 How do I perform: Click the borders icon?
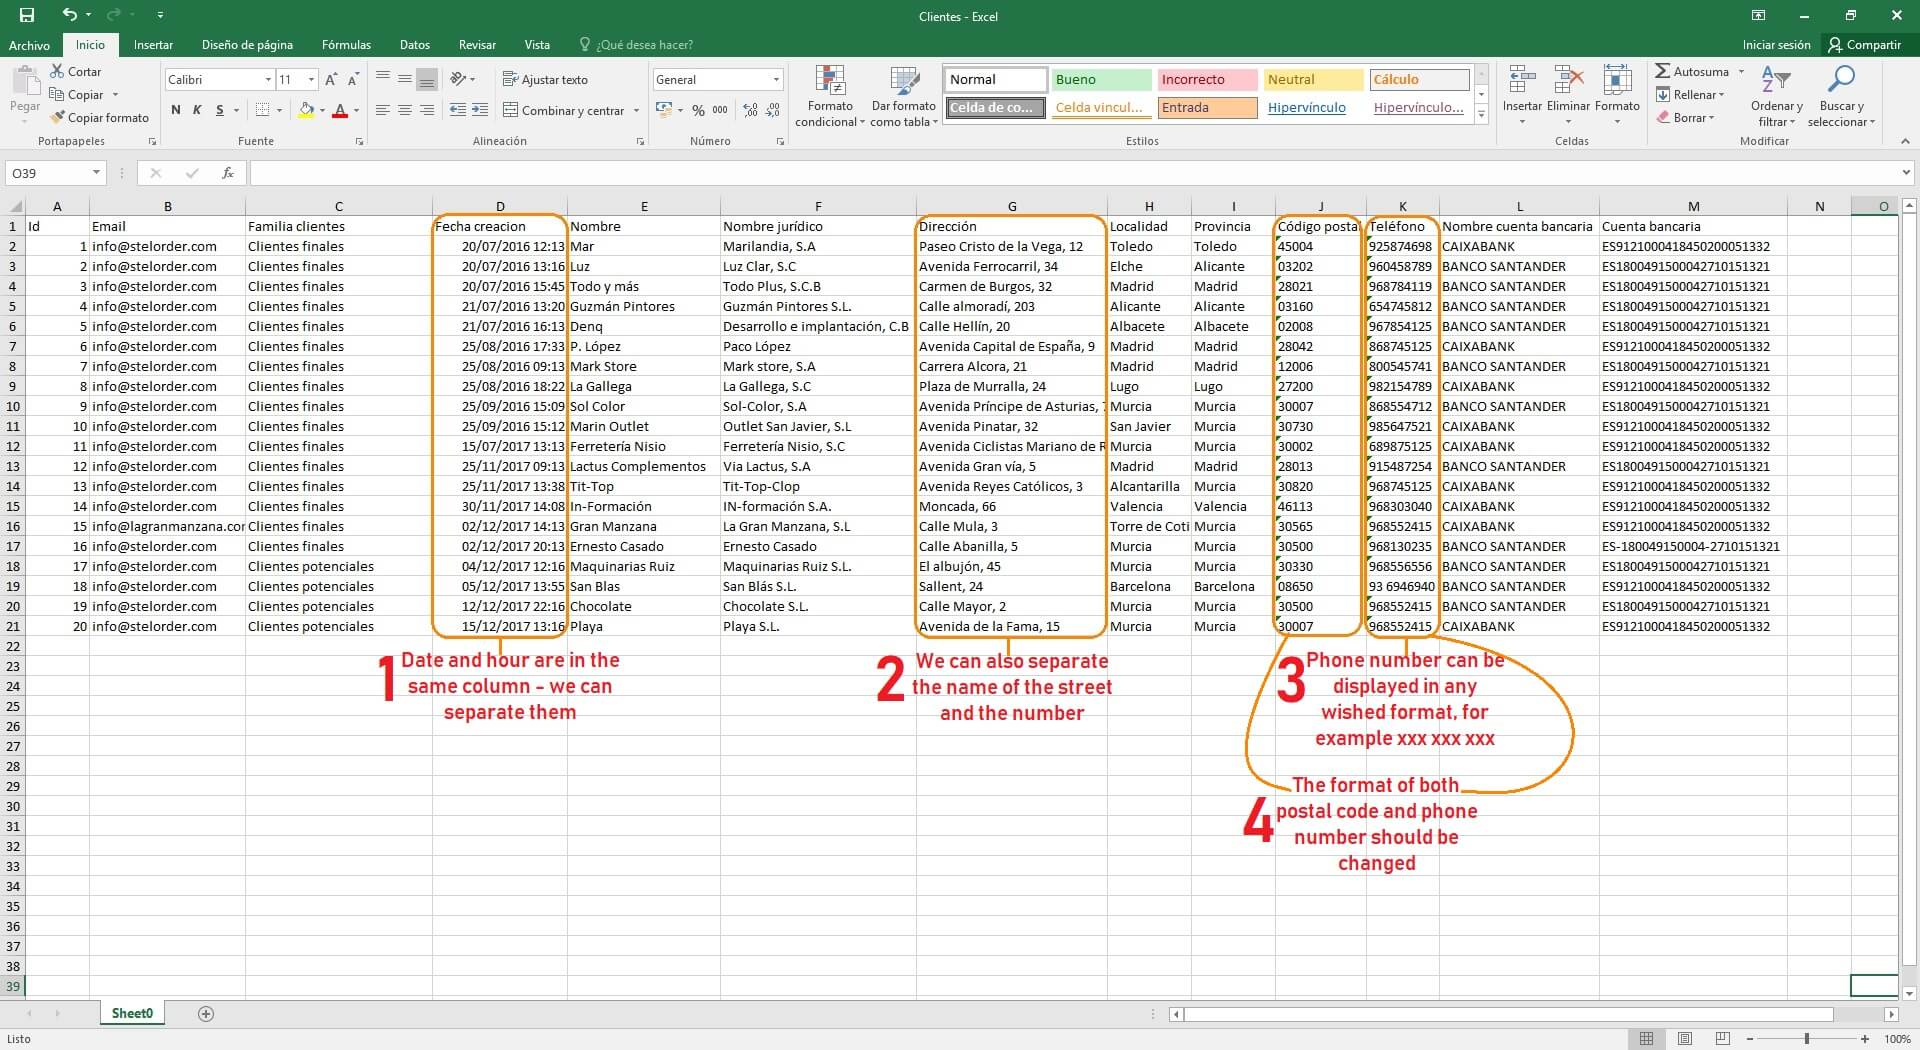pos(262,110)
